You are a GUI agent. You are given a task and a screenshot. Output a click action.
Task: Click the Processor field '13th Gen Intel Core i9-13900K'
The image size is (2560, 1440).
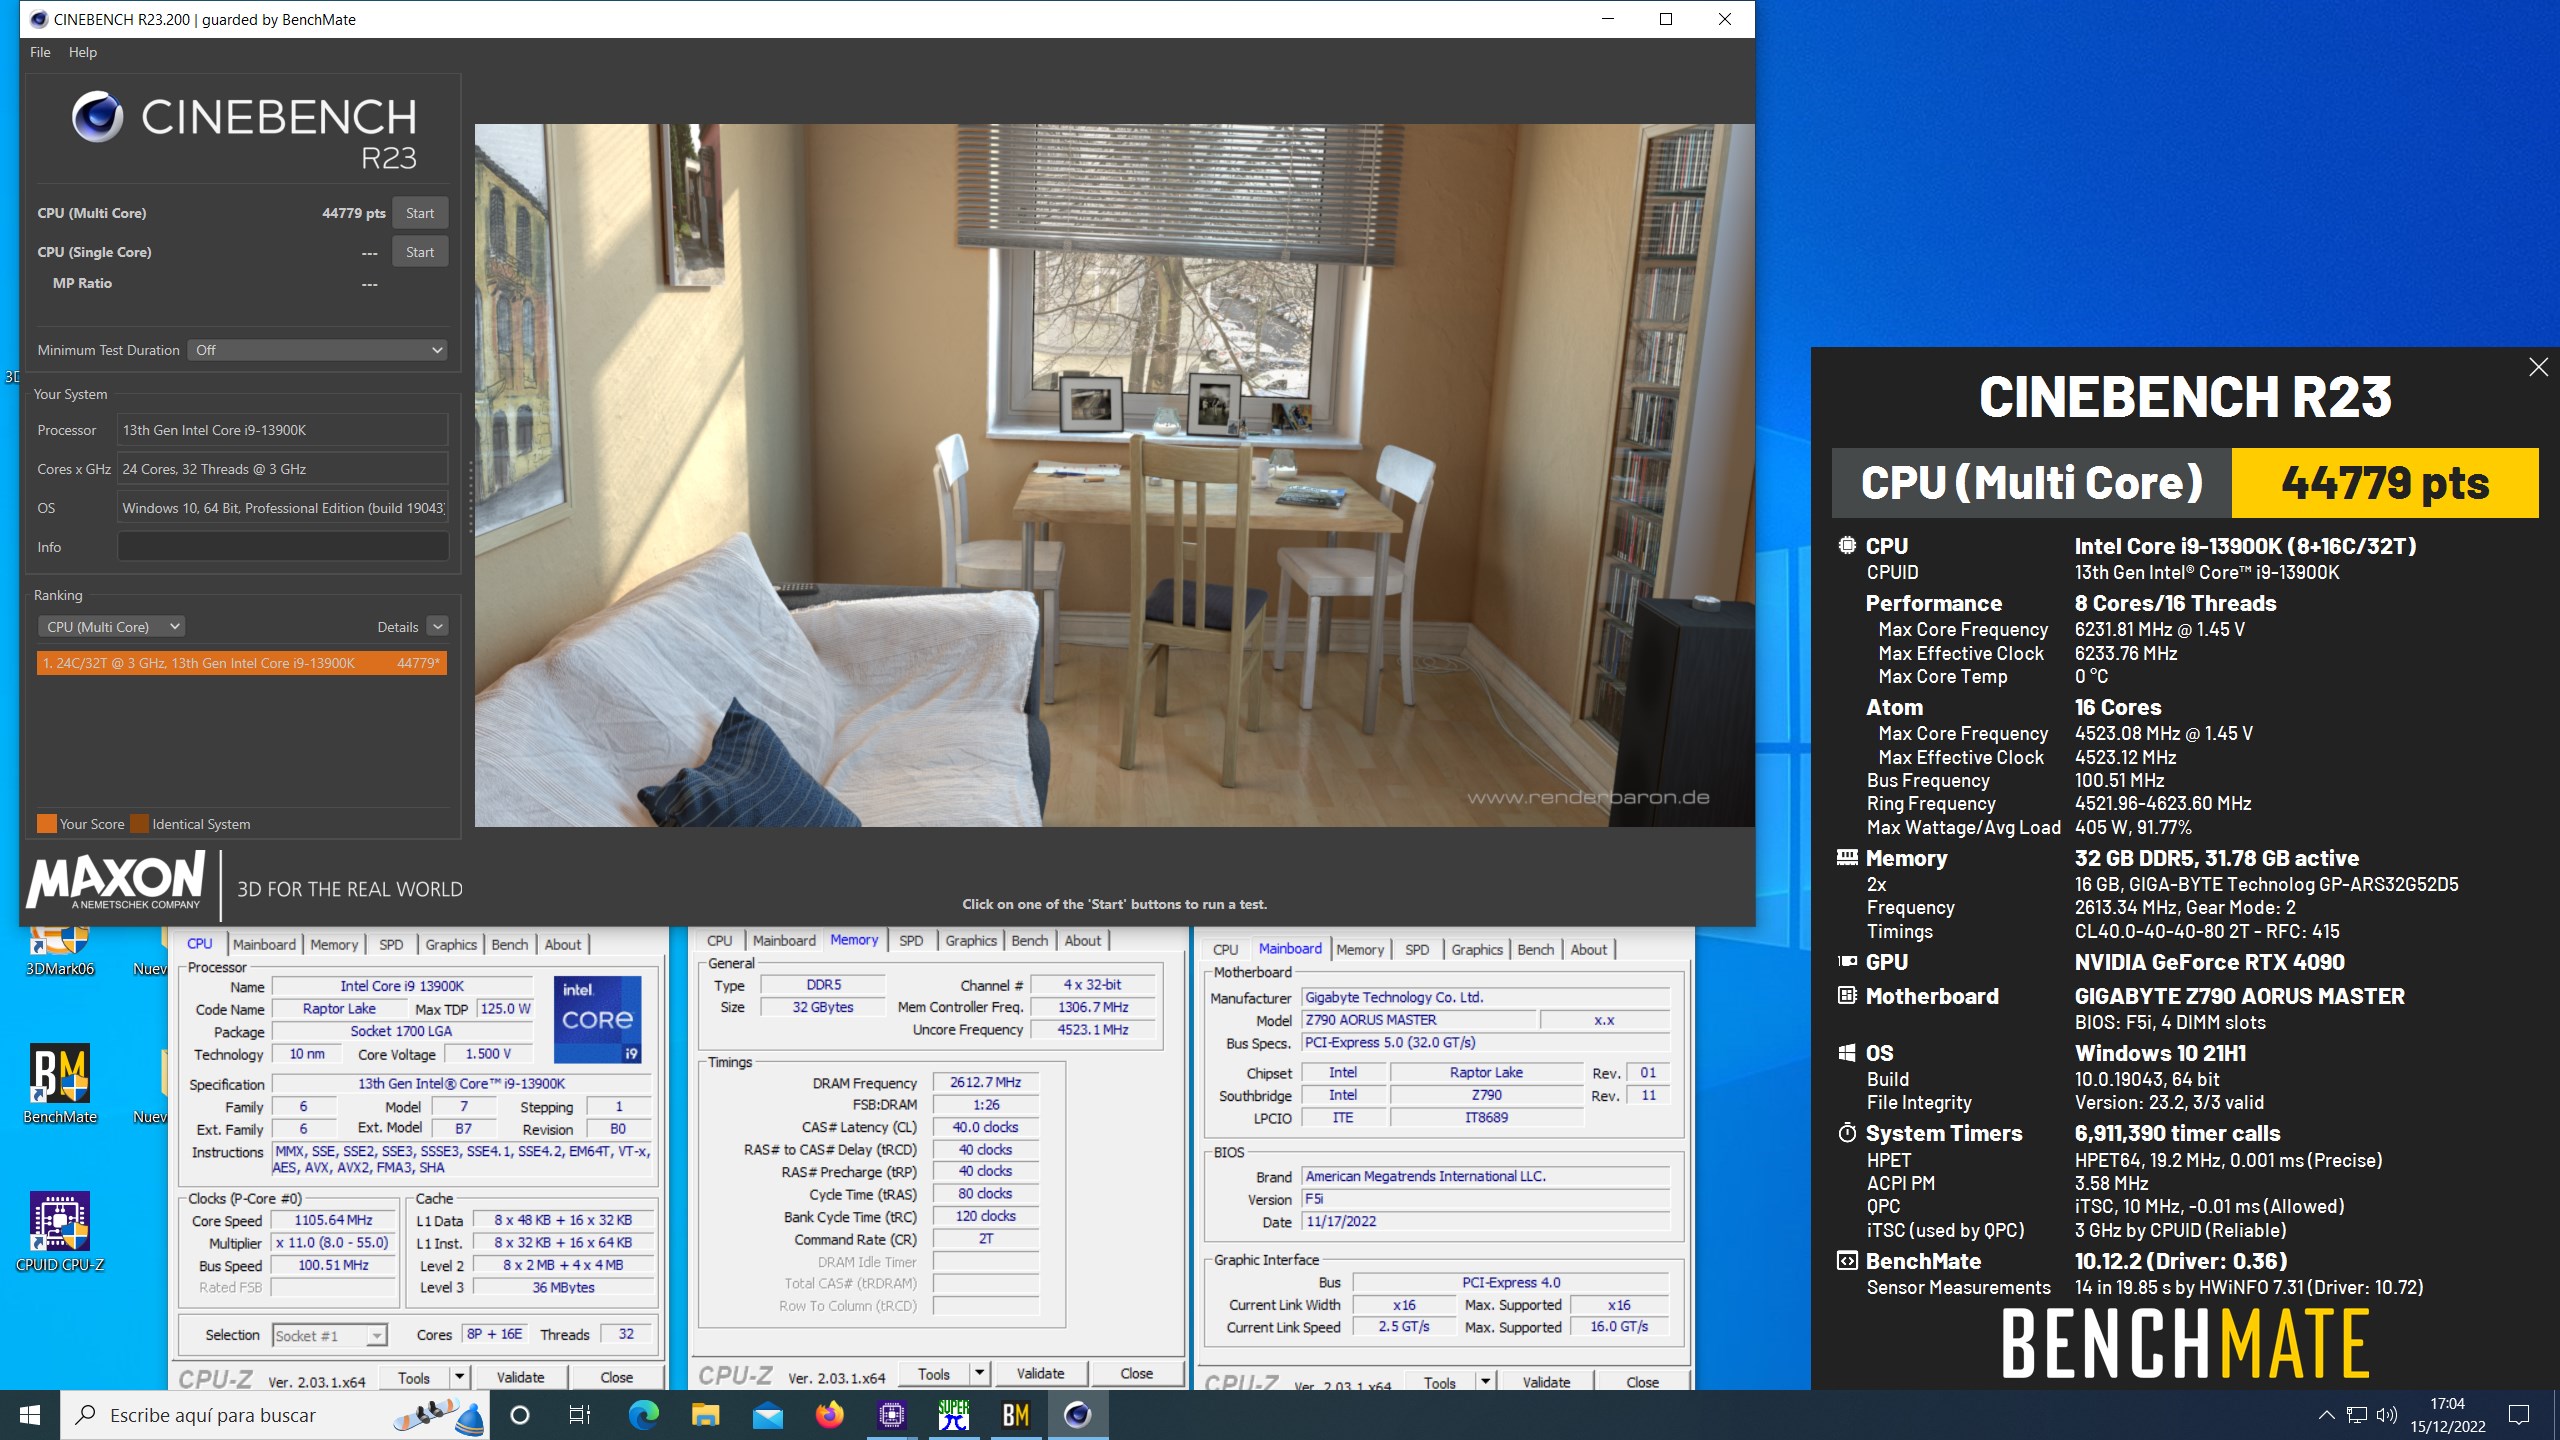click(x=283, y=430)
